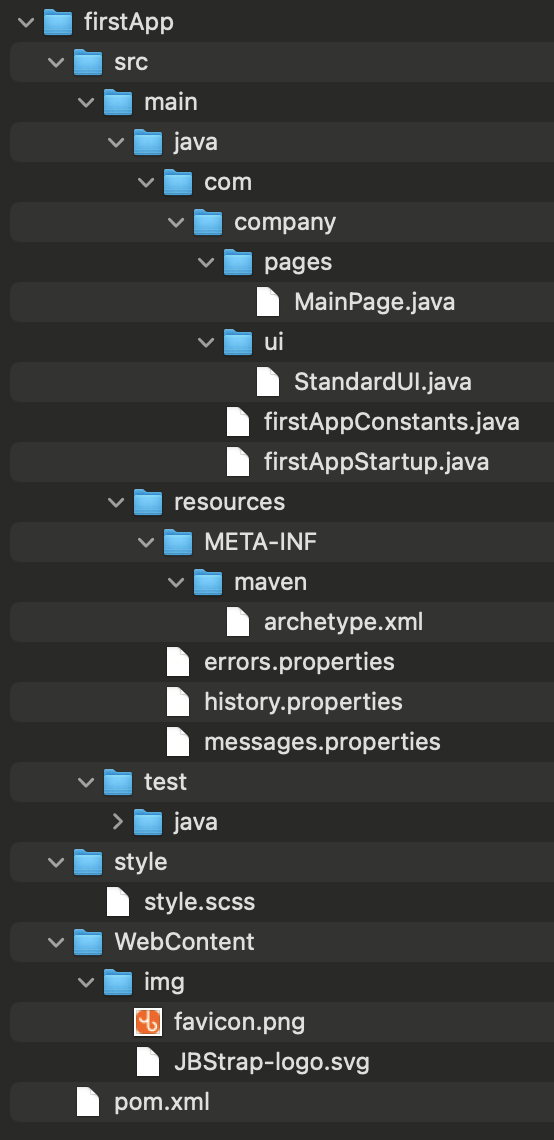Click the WebContent folder icon
This screenshot has width=554, height=1140.
(x=88, y=942)
